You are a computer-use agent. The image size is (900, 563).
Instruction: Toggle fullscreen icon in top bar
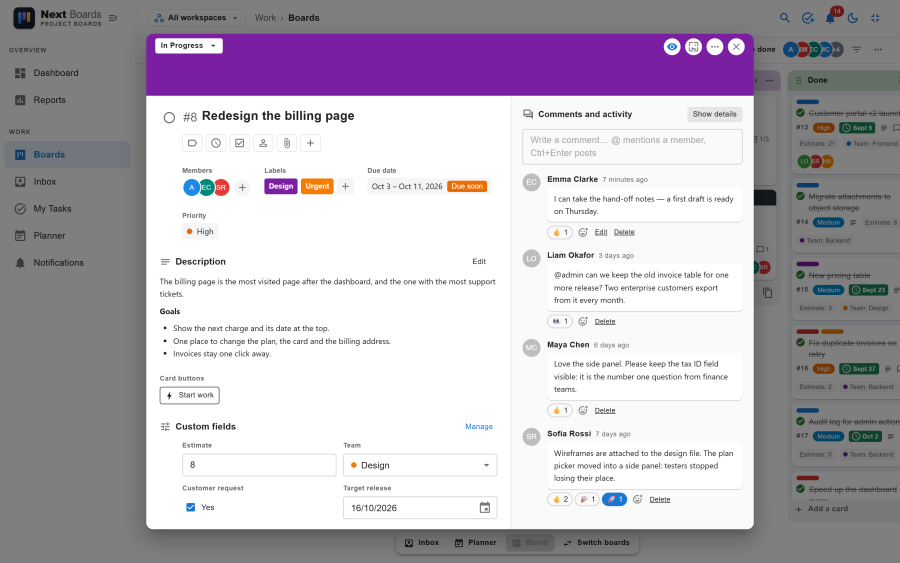click(x=875, y=18)
